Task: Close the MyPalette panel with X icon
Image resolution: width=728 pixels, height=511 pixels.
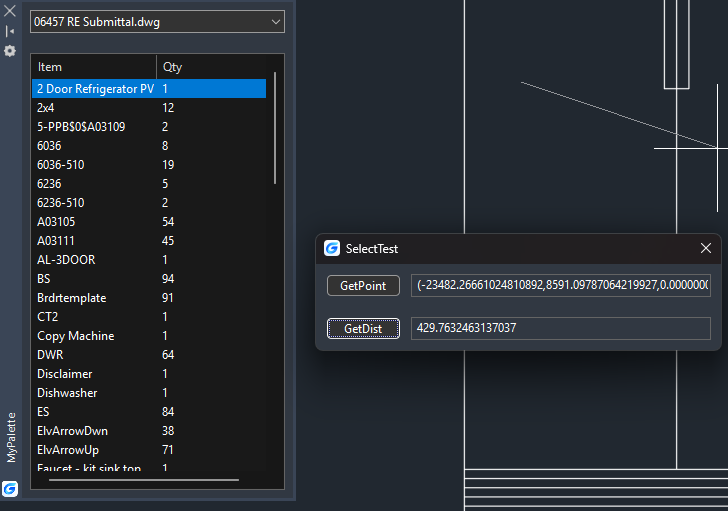Action: point(10,11)
